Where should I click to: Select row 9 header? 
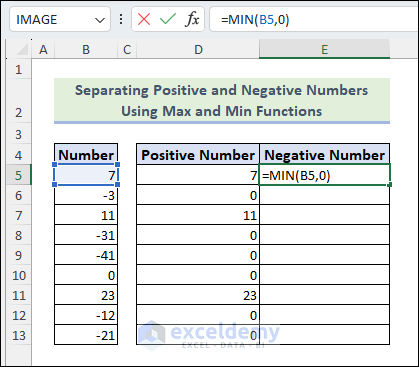pos(18,255)
